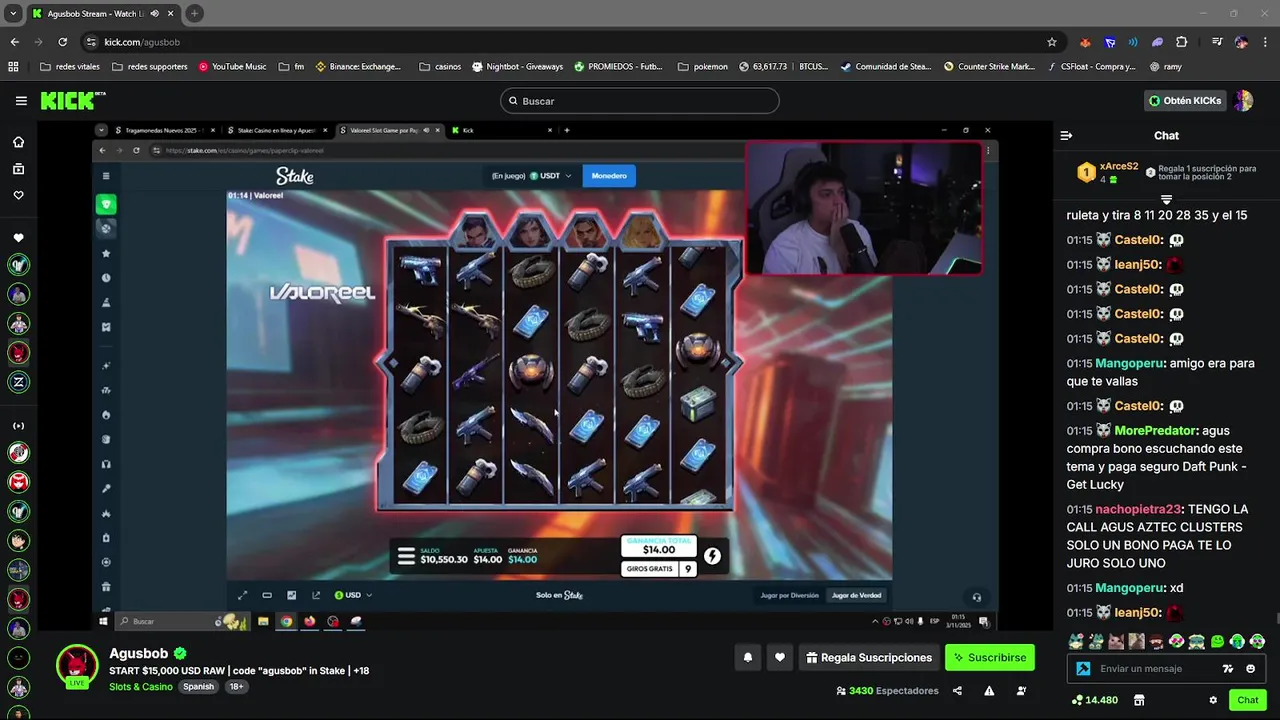This screenshot has width=1280, height=720.
Task: Open Binance Exchange bookmark
Action: click(x=358, y=67)
